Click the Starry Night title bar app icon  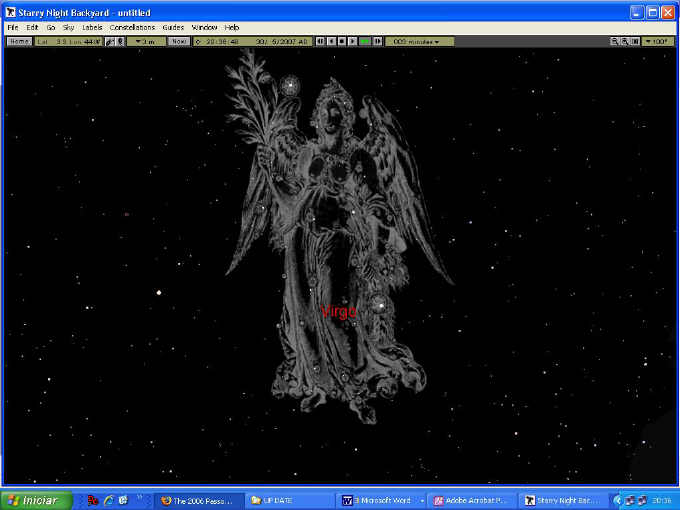[x=10, y=12]
